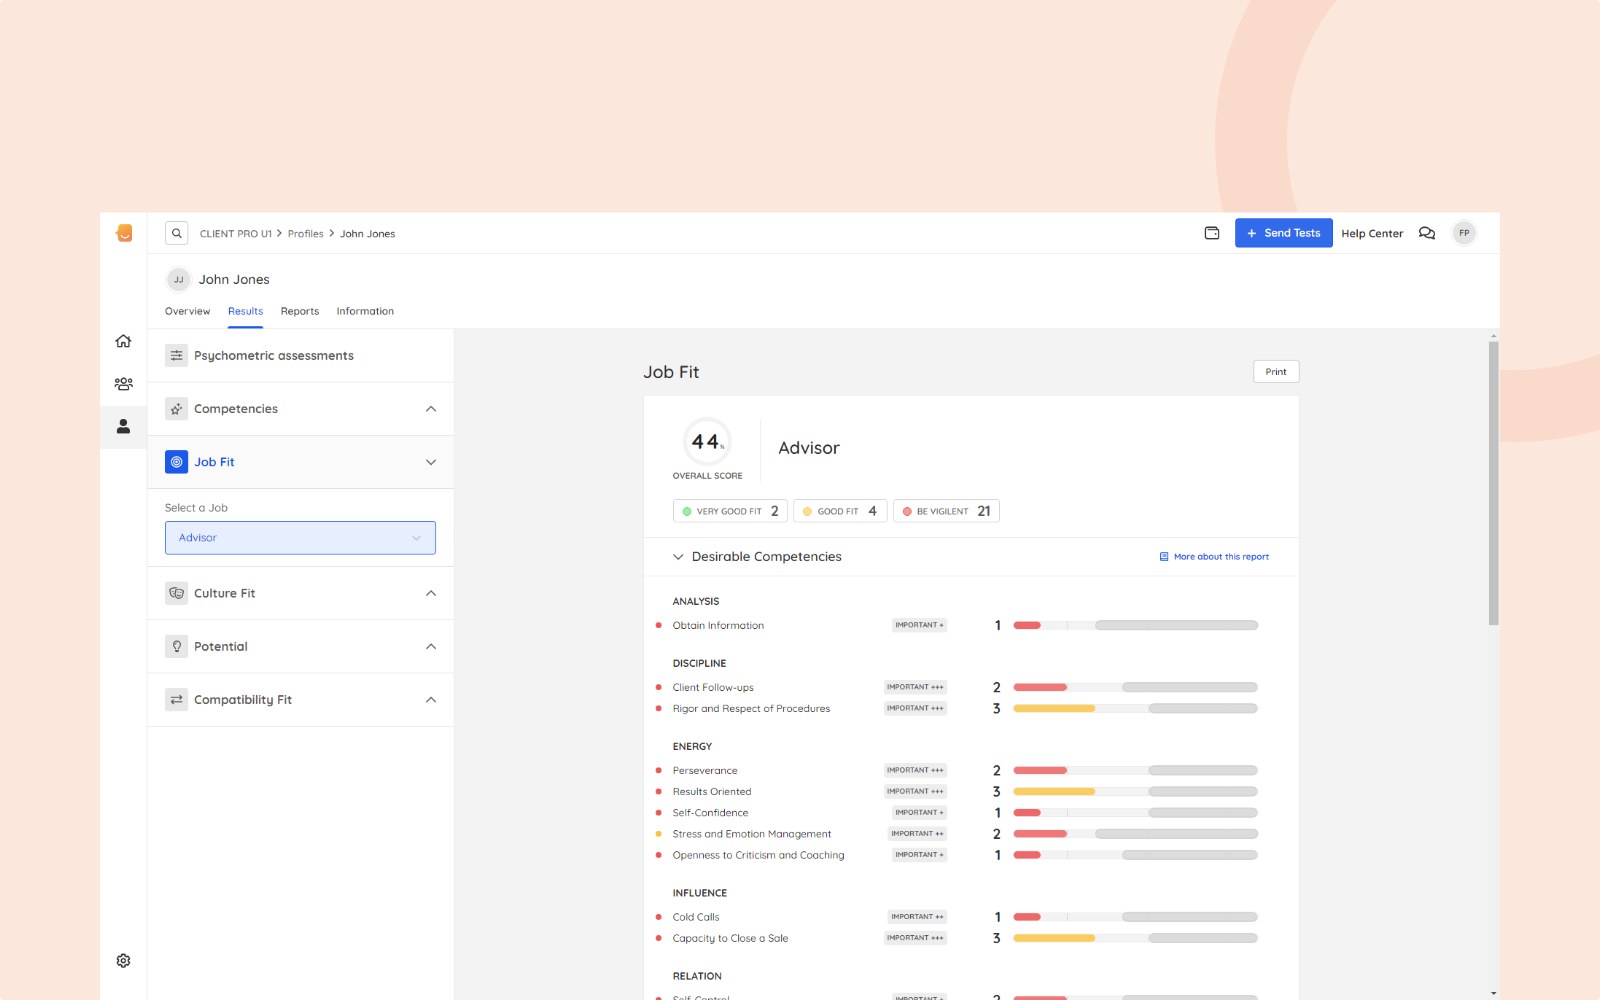1600x1000 pixels.
Task: Click the wallet icon in top bar
Action: [1212, 233]
